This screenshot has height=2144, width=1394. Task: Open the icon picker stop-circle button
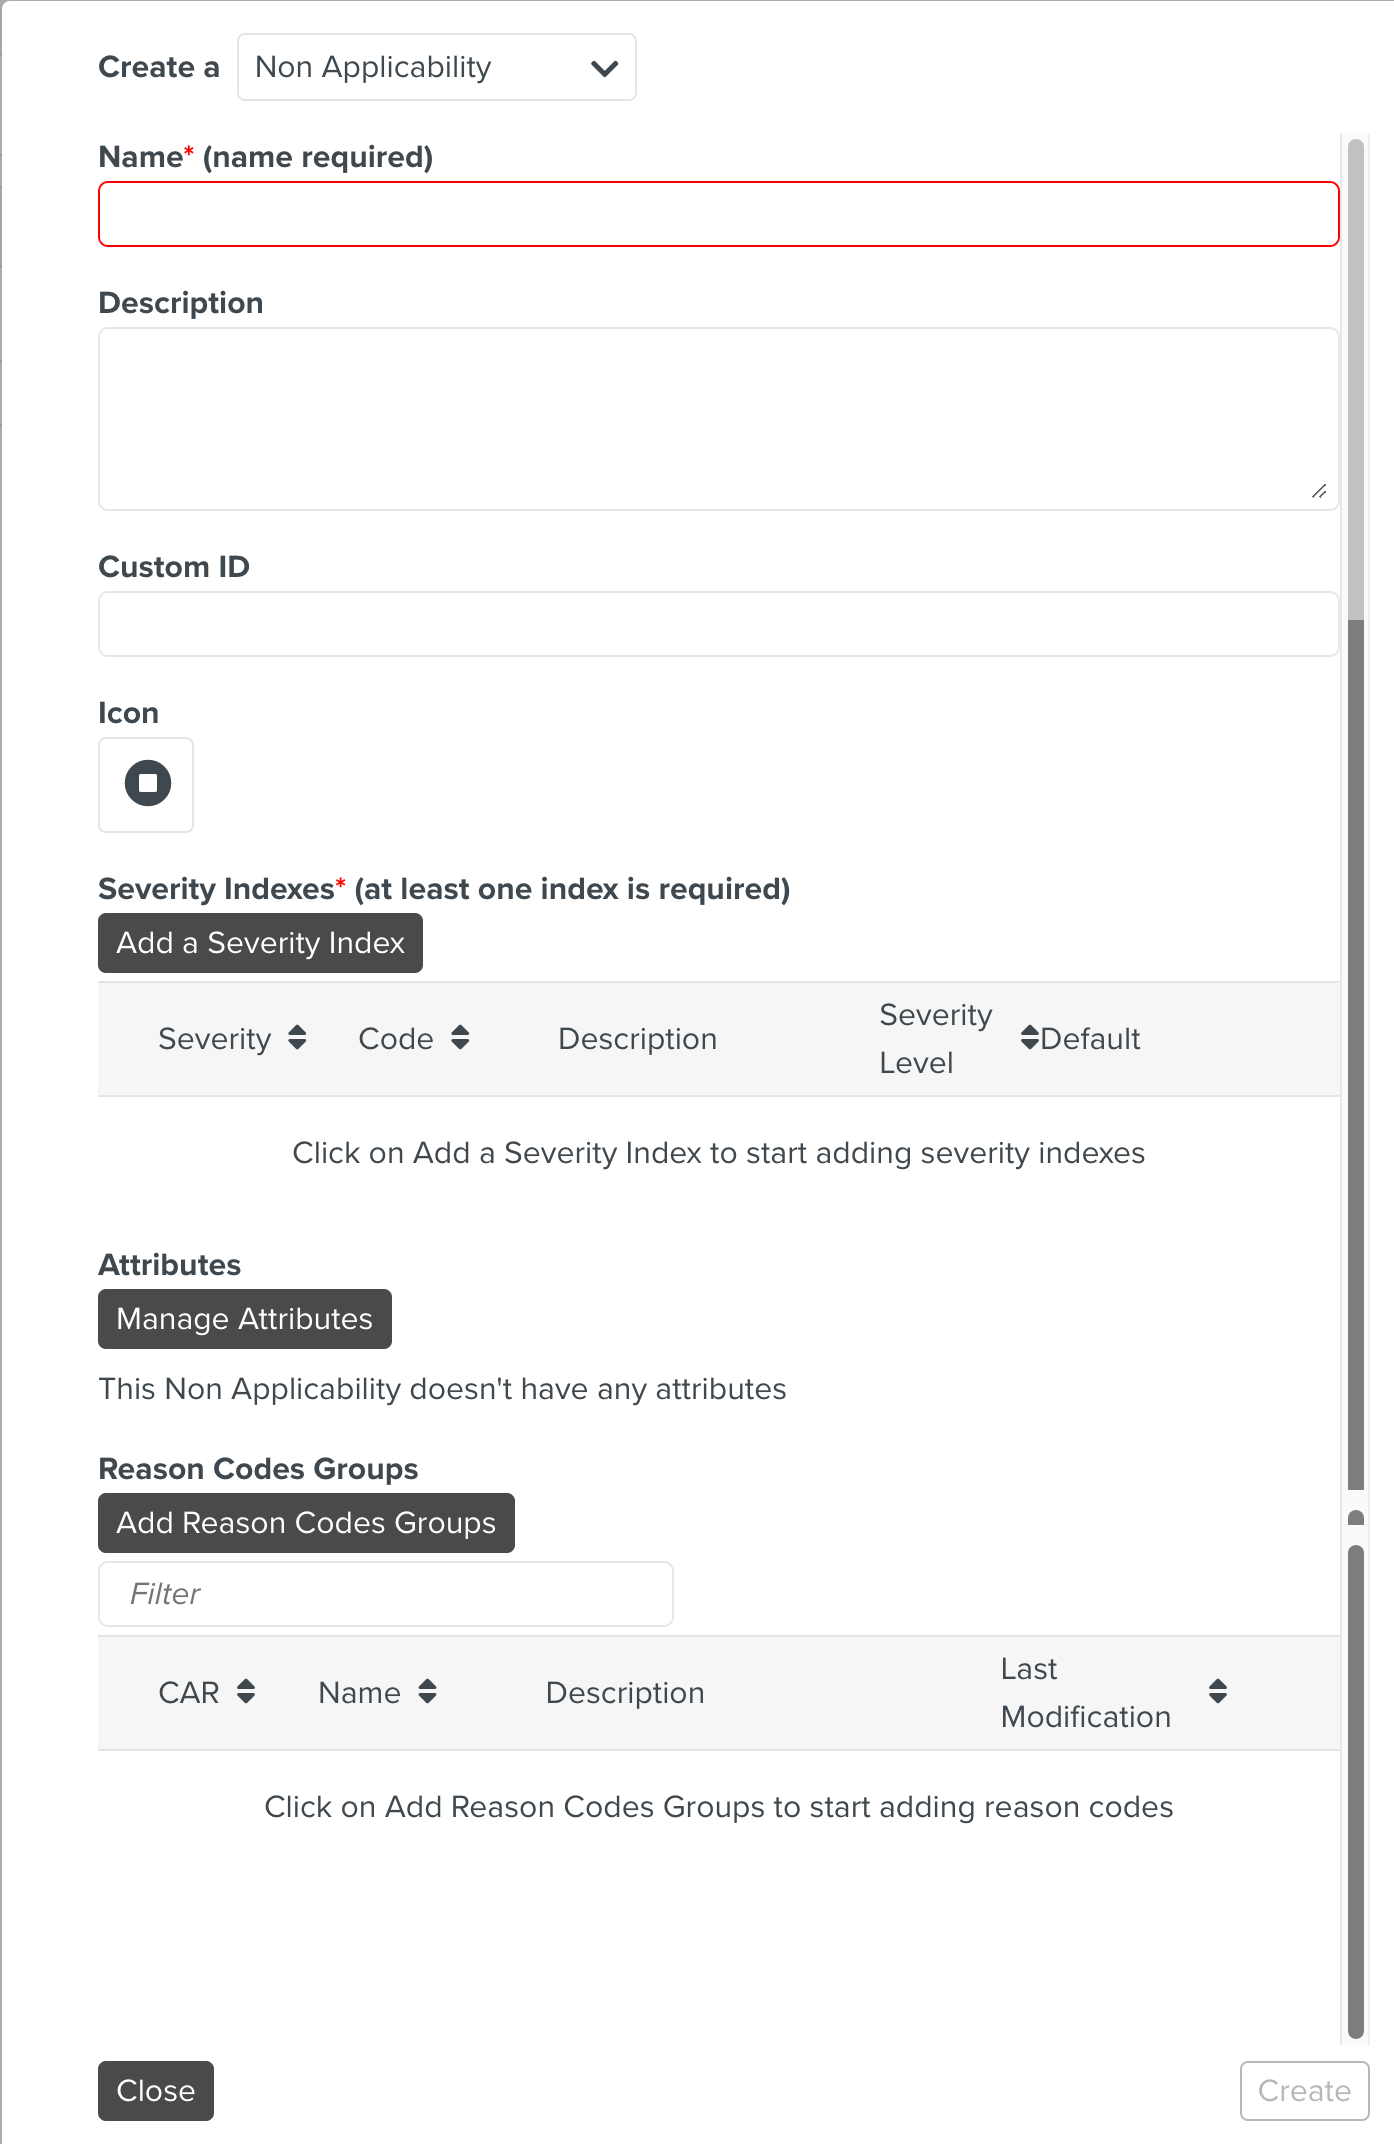146,784
